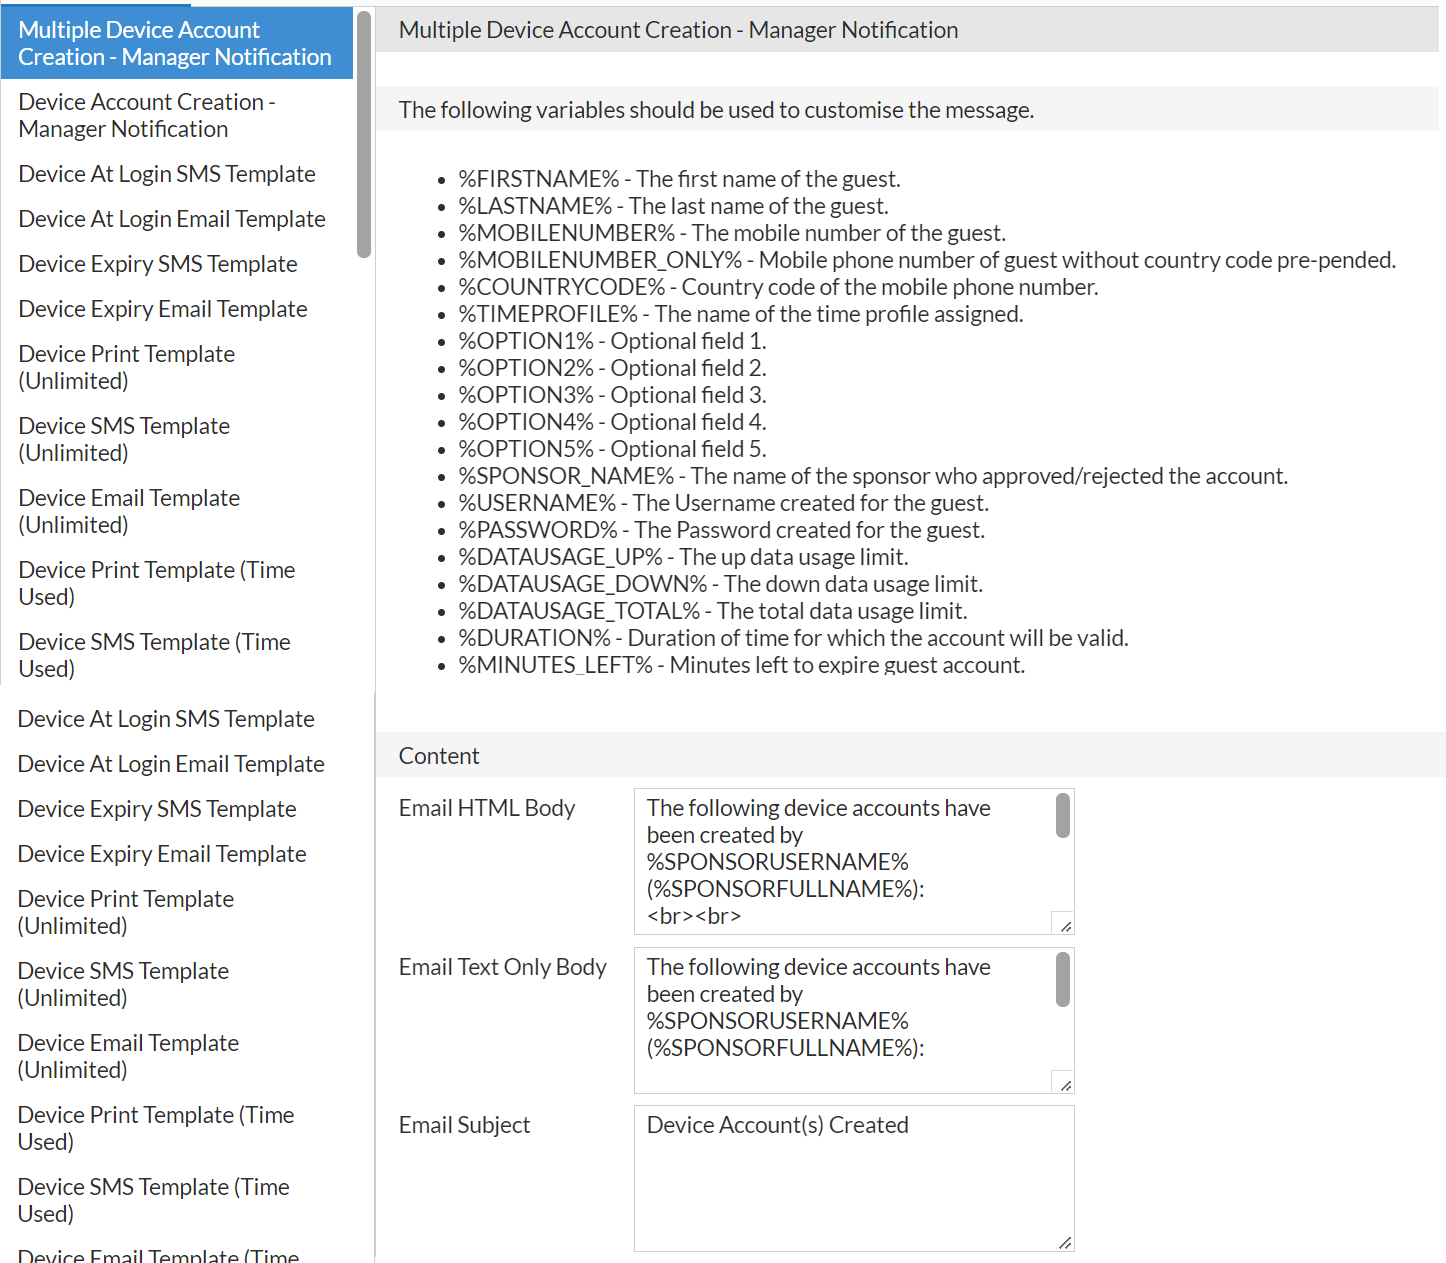Select Device SMS Template (Time Used)
The image size is (1446, 1263).
(x=154, y=655)
